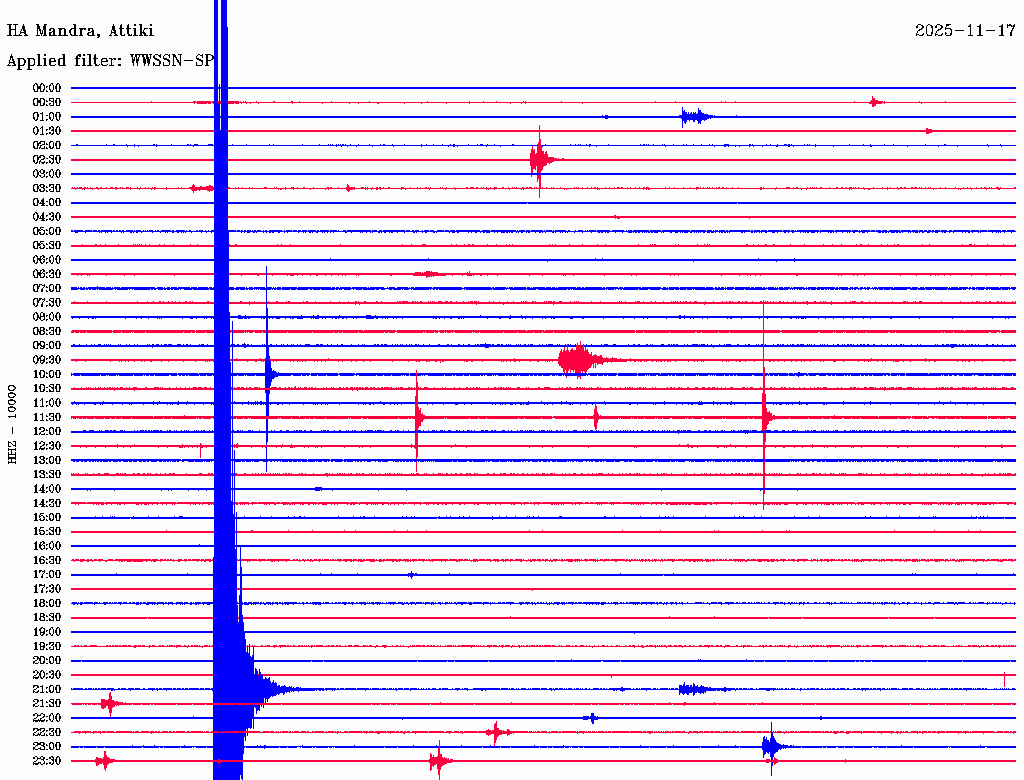Screen dimensions: 1024x780
Task: Select the 17:30 time label
Action: (x=47, y=589)
